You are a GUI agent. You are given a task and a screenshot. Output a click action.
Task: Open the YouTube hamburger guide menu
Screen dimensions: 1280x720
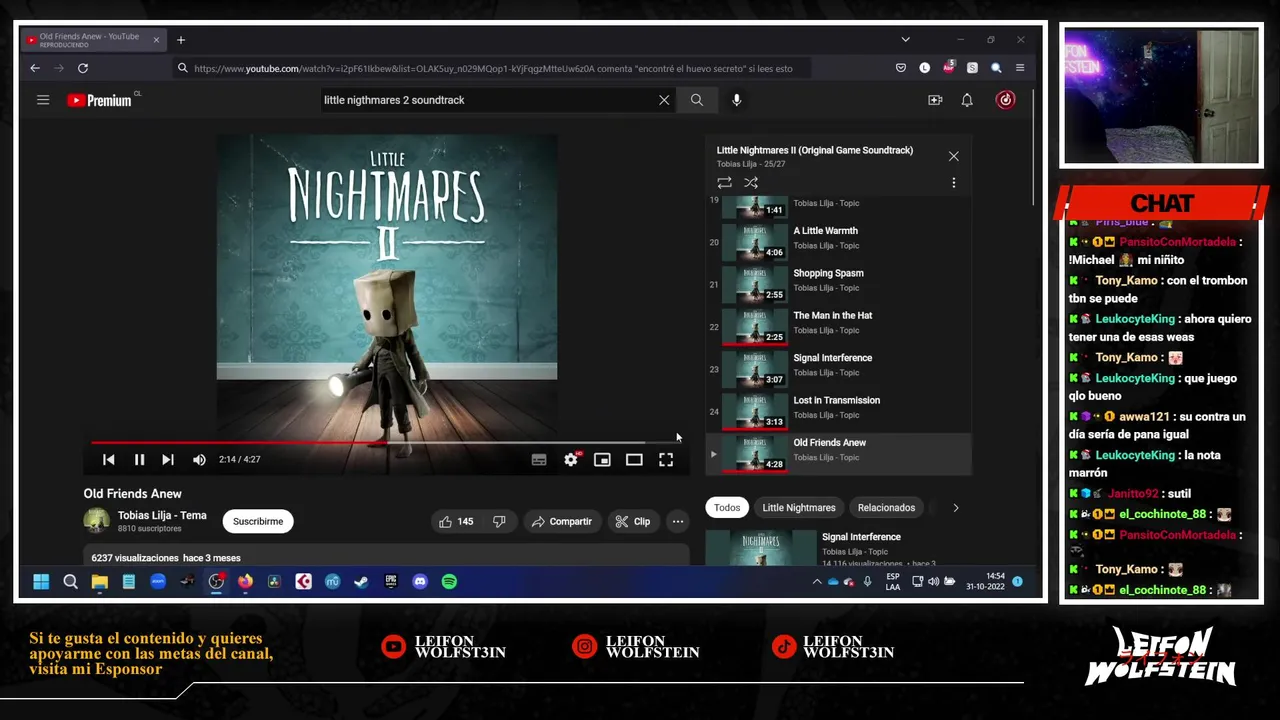[43, 100]
